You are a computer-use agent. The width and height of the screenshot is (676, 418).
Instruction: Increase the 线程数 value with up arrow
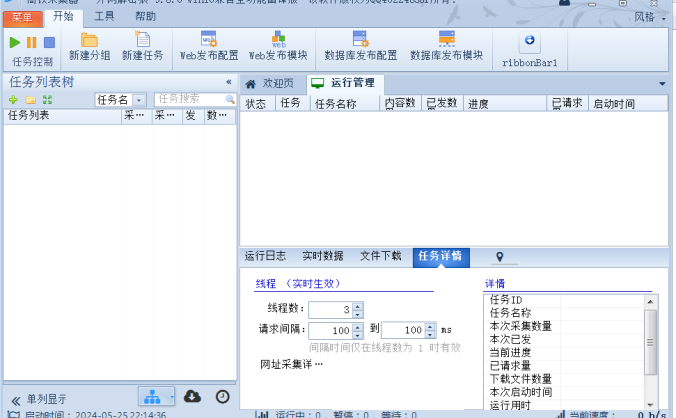click(357, 306)
